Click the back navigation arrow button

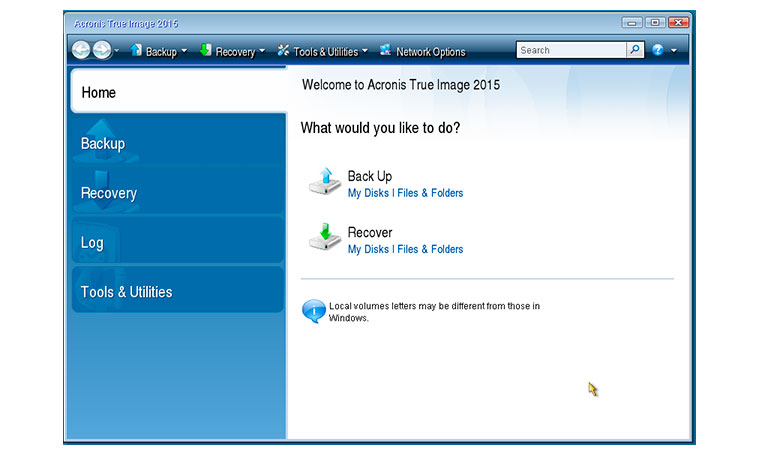81,50
